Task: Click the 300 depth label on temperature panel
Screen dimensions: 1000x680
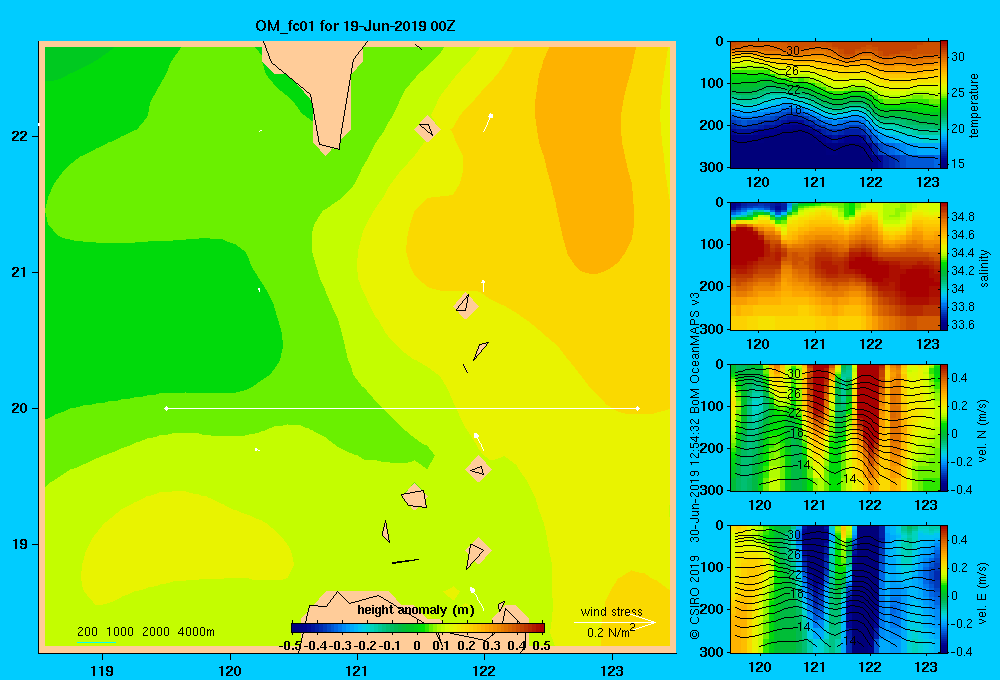Action: [713, 167]
